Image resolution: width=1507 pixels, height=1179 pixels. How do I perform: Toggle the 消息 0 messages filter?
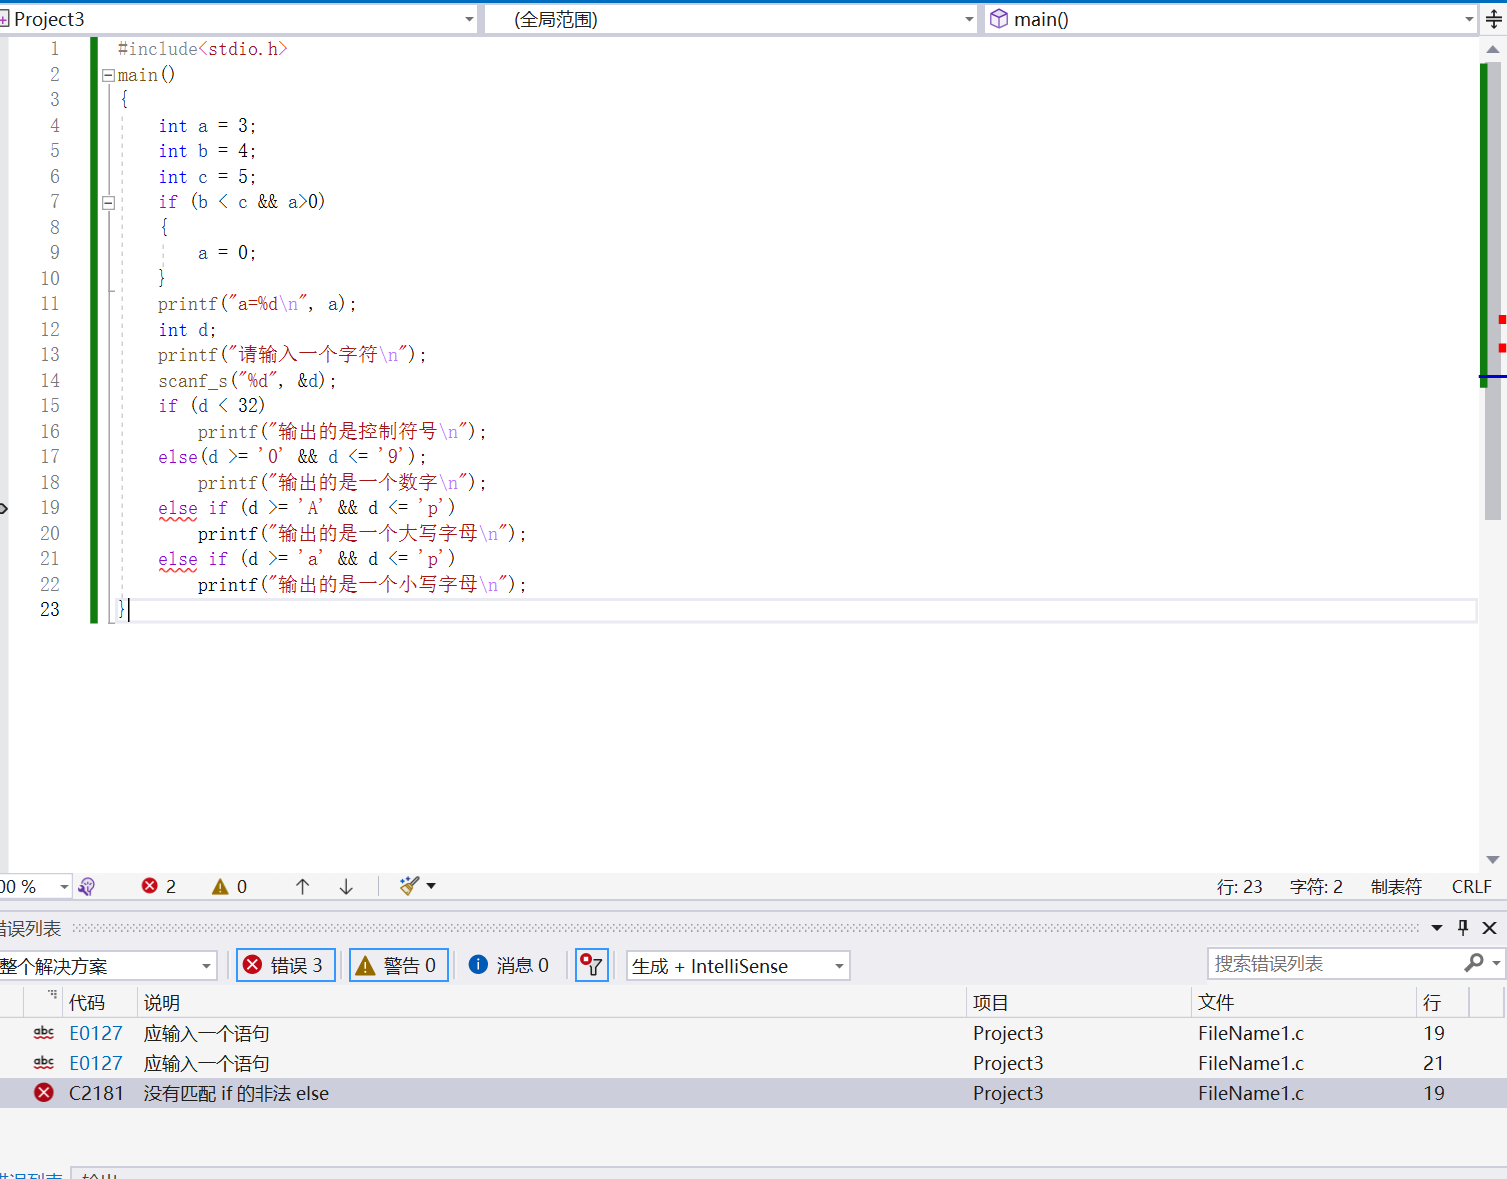tap(509, 965)
